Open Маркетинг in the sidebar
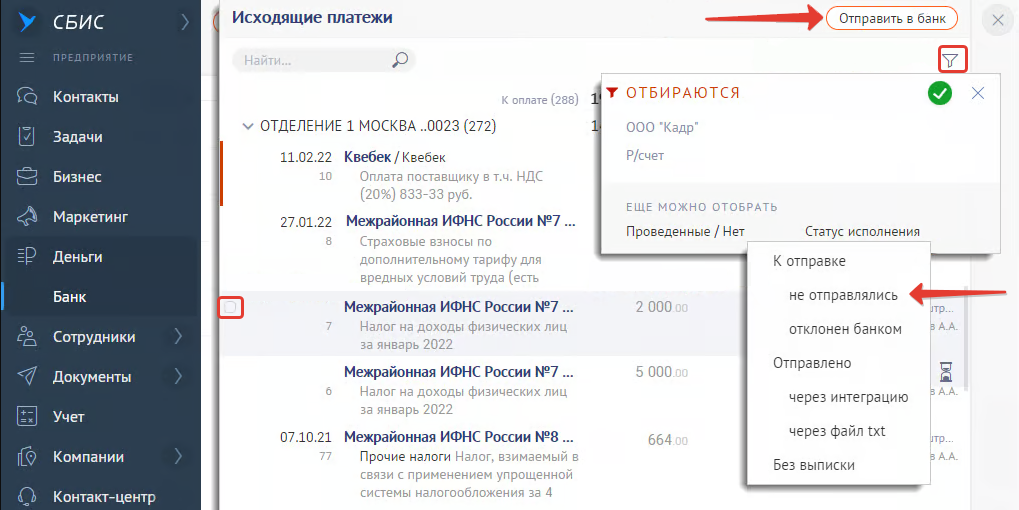Viewport: 1019px width, 510px height. [91, 216]
